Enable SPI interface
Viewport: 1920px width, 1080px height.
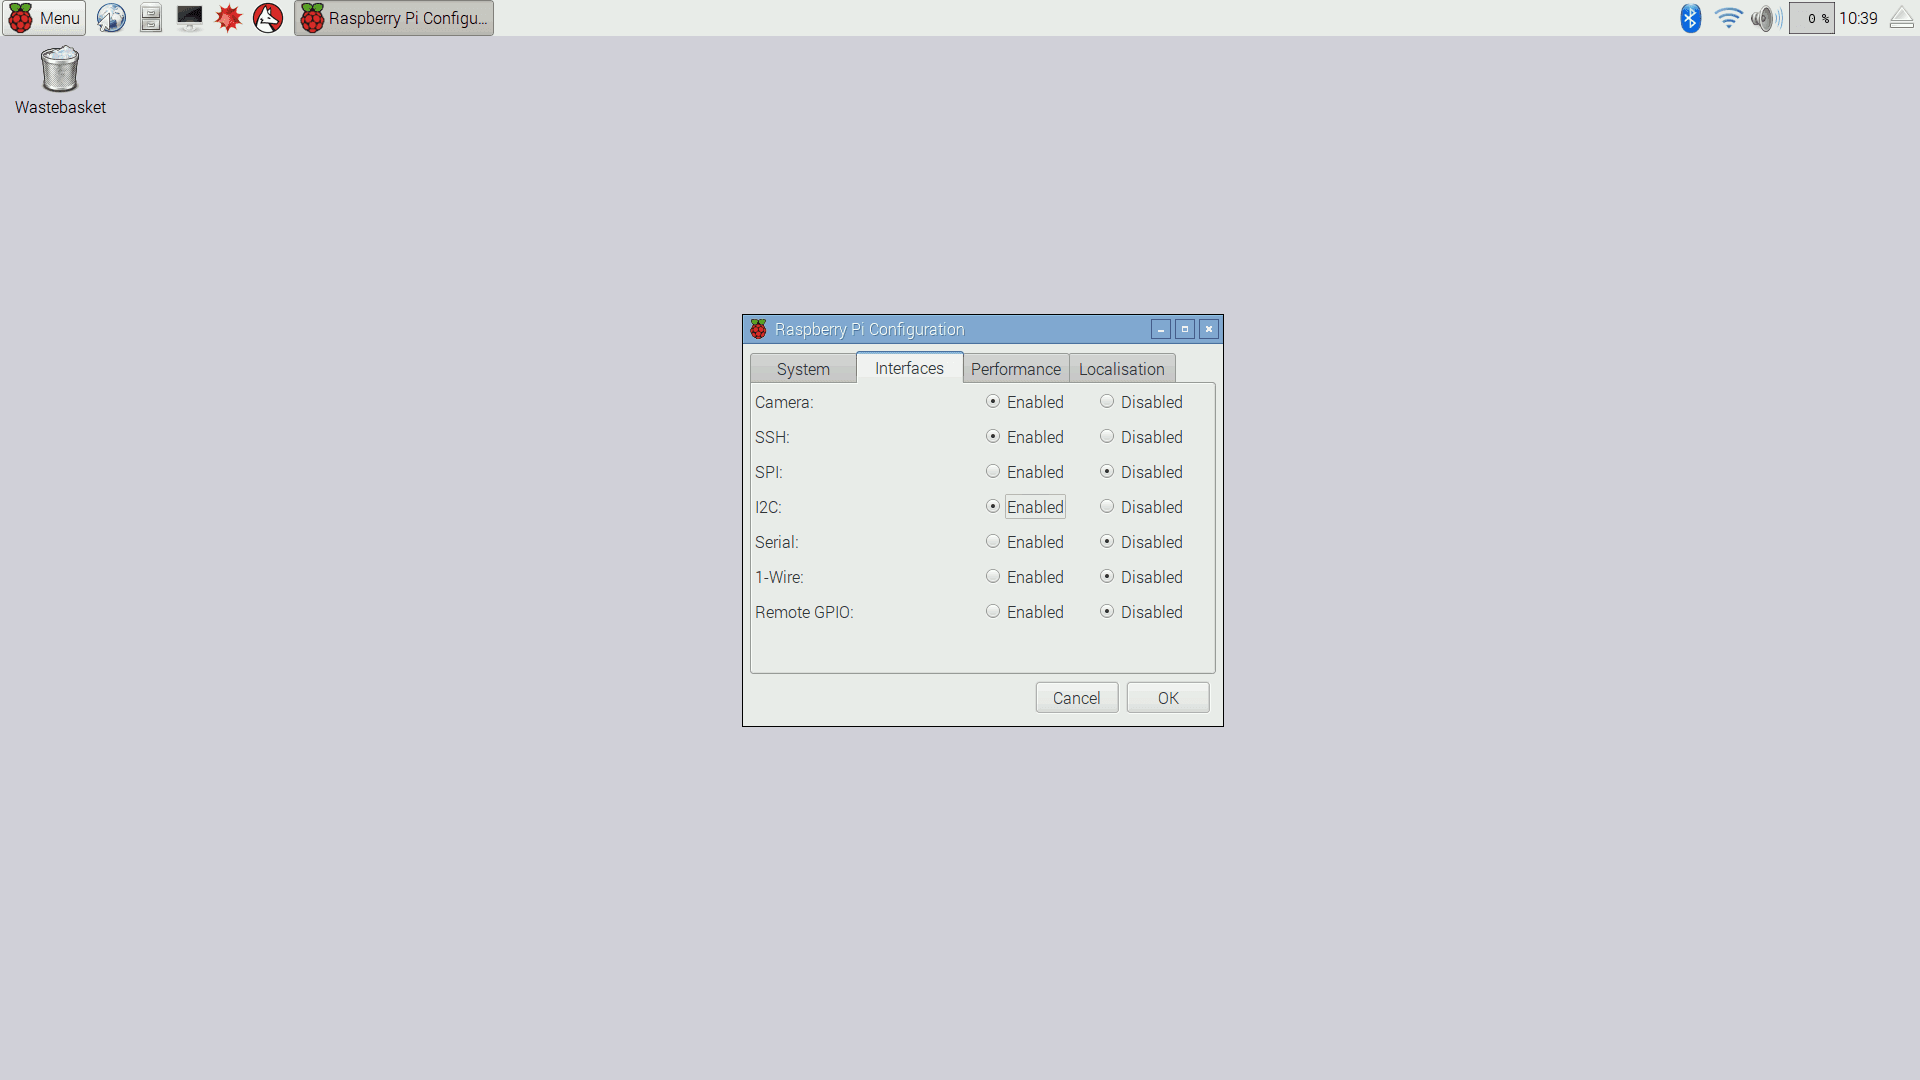click(993, 471)
